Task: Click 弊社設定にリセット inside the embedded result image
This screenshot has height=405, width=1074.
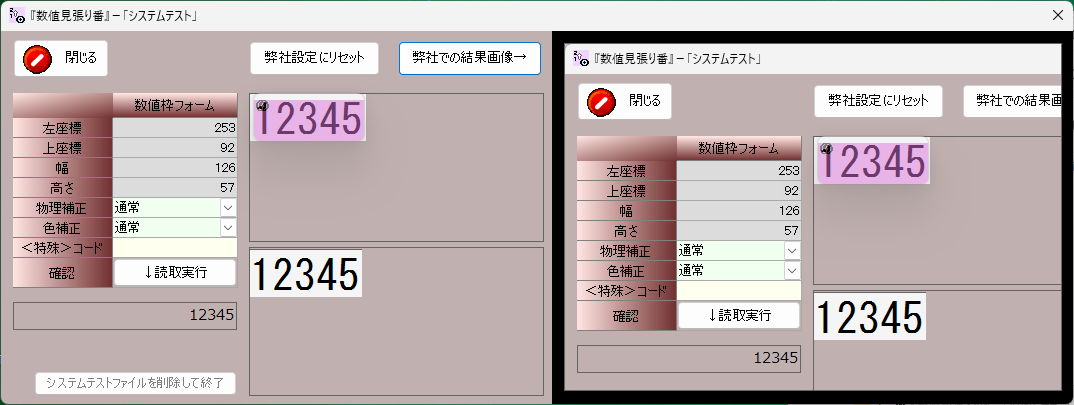Action: point(878,101)
